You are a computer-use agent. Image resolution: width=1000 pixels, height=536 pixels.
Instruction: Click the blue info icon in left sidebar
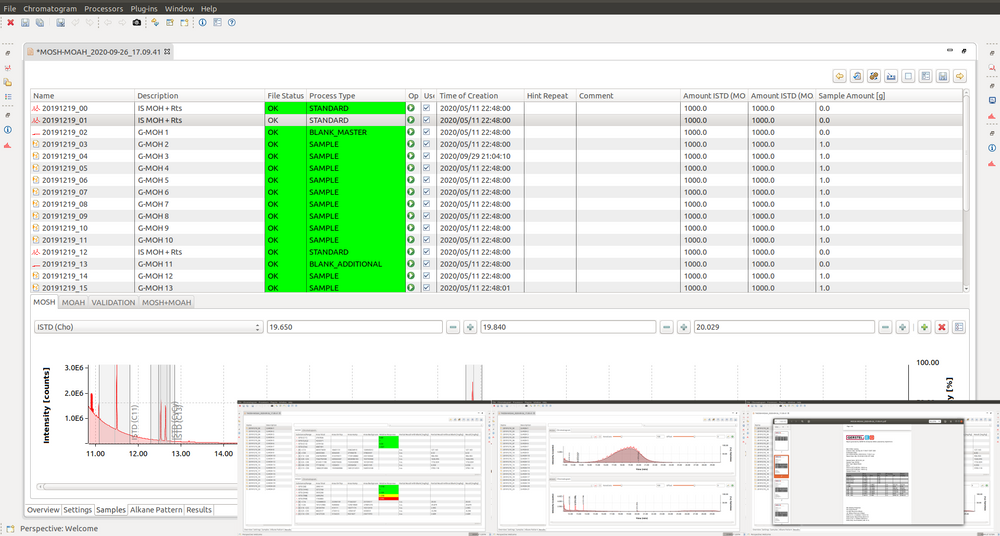pyautogui.click(x=8, y=130)
